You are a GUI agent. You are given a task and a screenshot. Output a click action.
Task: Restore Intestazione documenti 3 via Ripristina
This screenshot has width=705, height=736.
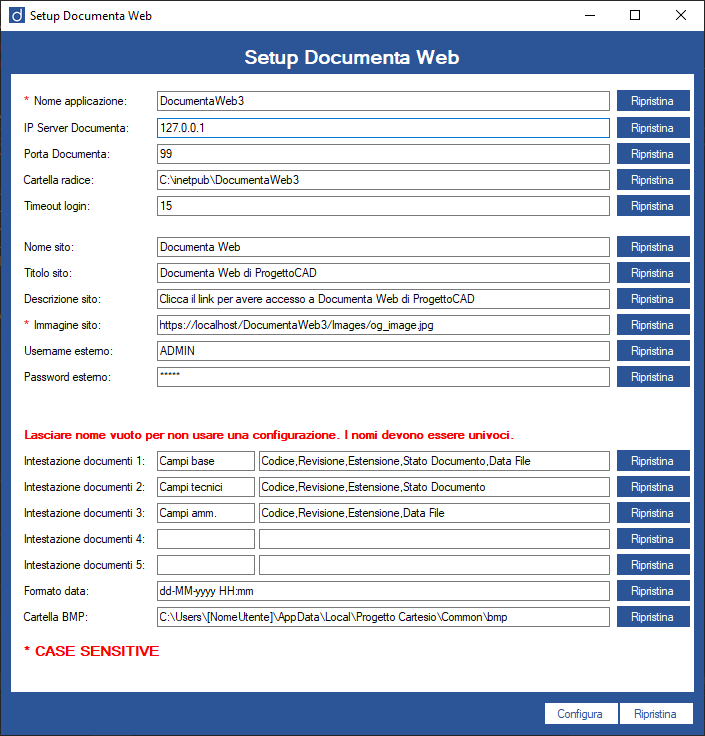(x=653, y=513)
